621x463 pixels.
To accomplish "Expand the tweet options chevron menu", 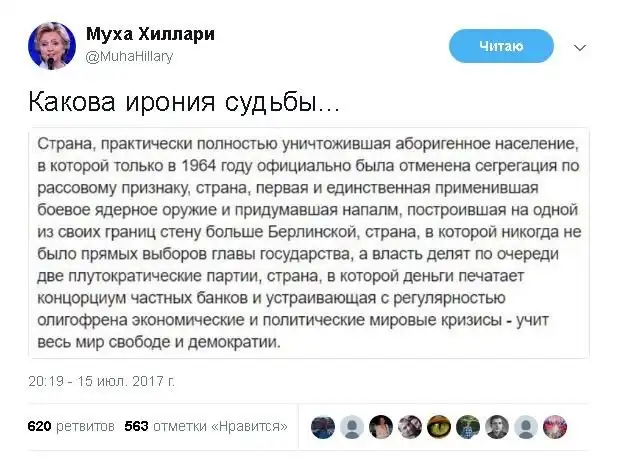I will (x=580, y=46).
